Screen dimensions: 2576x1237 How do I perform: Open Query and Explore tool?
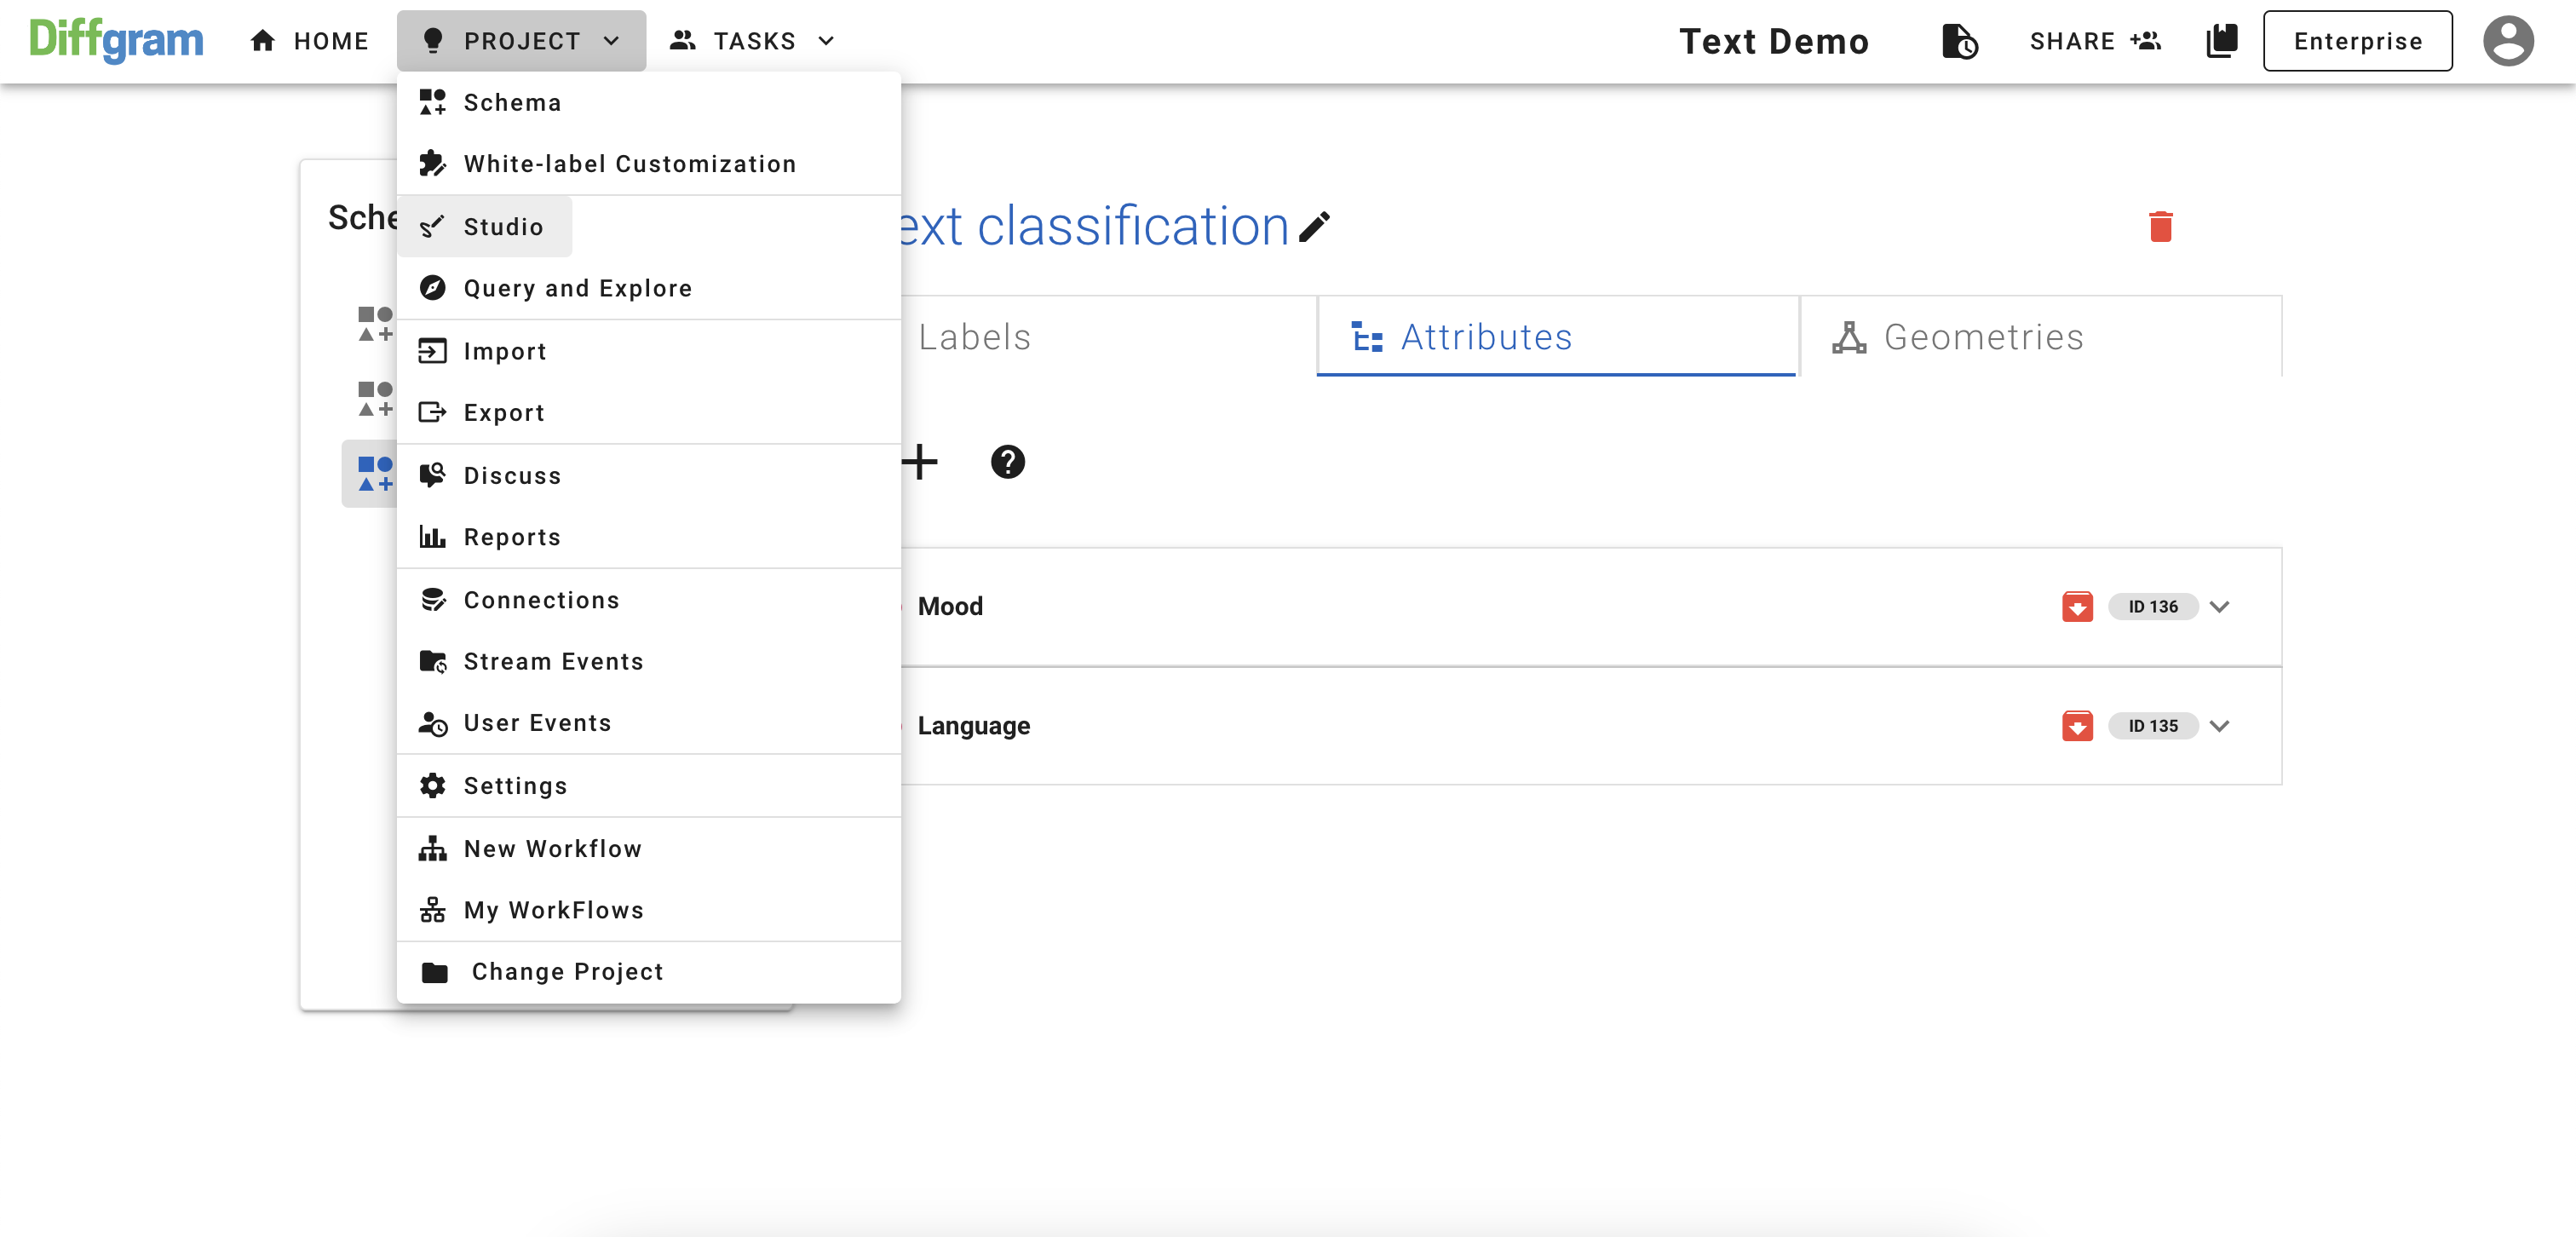578,287
